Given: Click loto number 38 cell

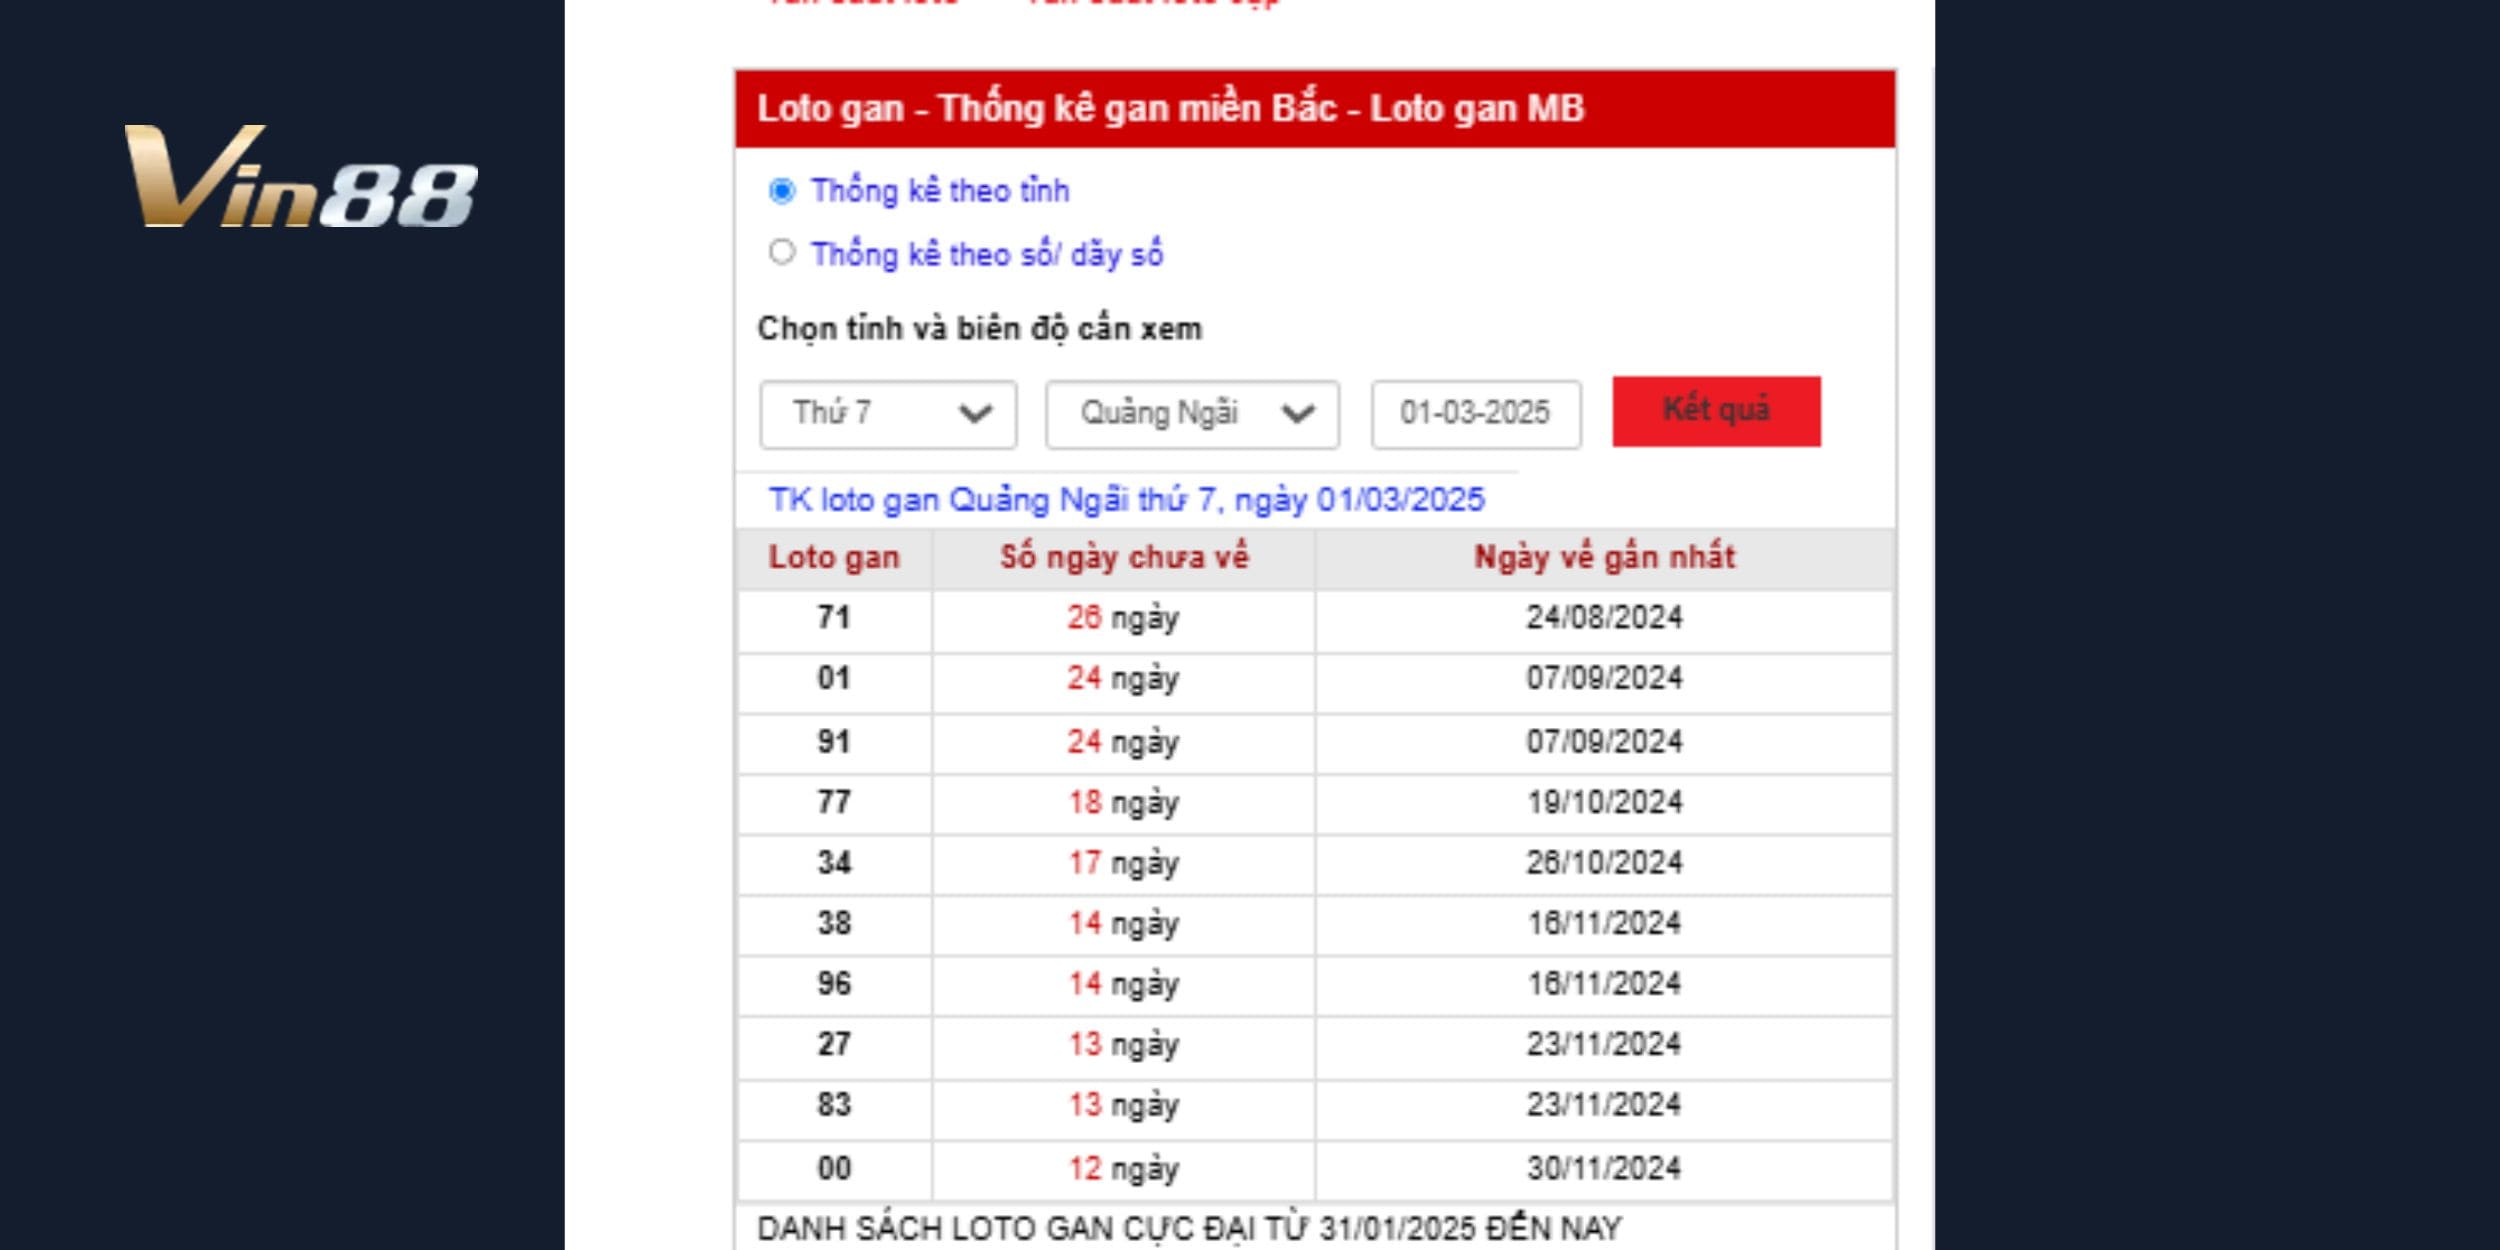Looking at the screenshot, I should pyautogui.click(x=834, y=924).
